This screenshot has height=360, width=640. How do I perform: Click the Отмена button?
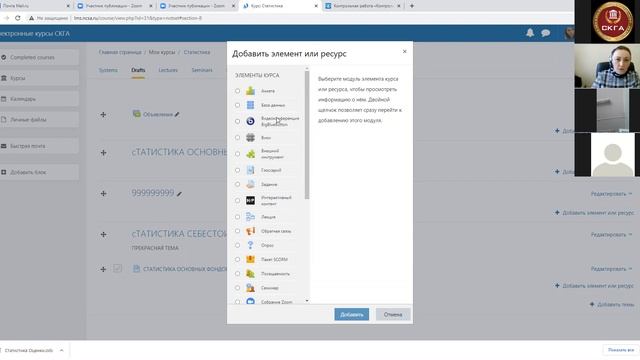tap(393, 314)
